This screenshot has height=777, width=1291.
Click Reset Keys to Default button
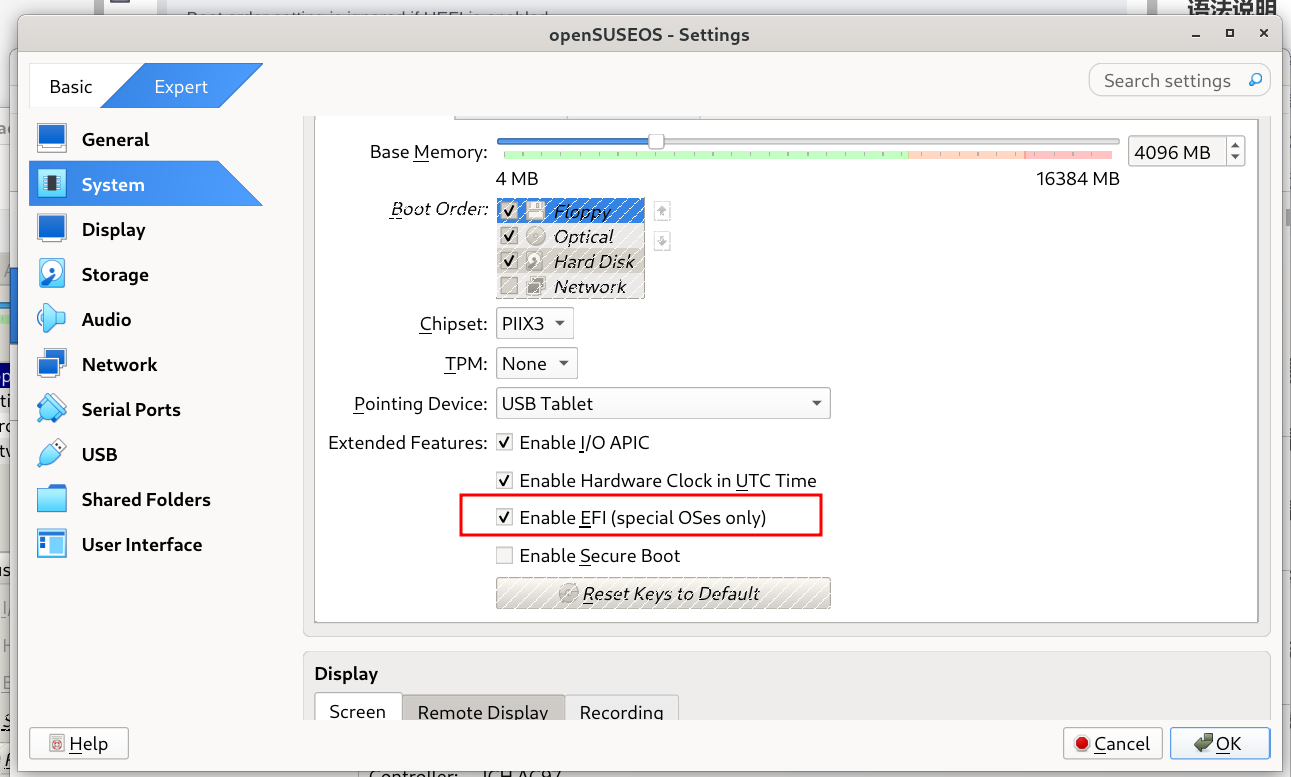(x=663, y=593)
